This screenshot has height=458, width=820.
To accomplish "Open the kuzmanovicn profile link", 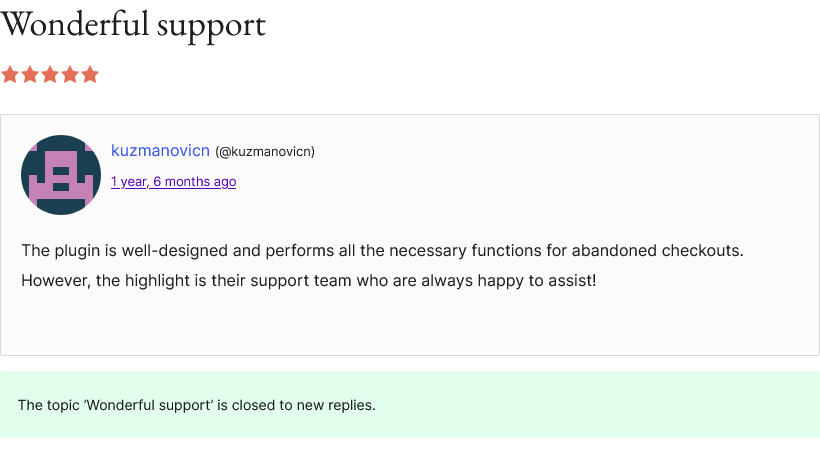I will (x=160, y=151).
